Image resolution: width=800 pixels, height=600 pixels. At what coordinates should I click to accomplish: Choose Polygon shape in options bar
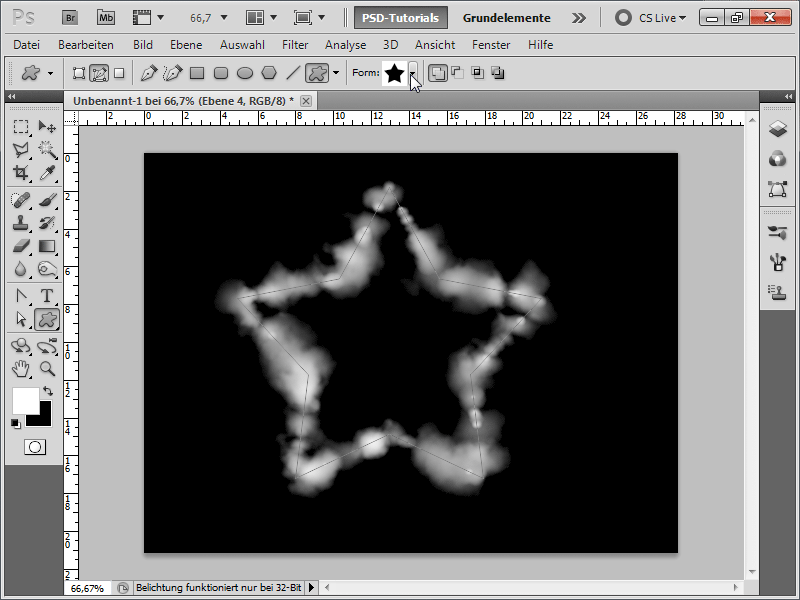[x=269, y=73]
